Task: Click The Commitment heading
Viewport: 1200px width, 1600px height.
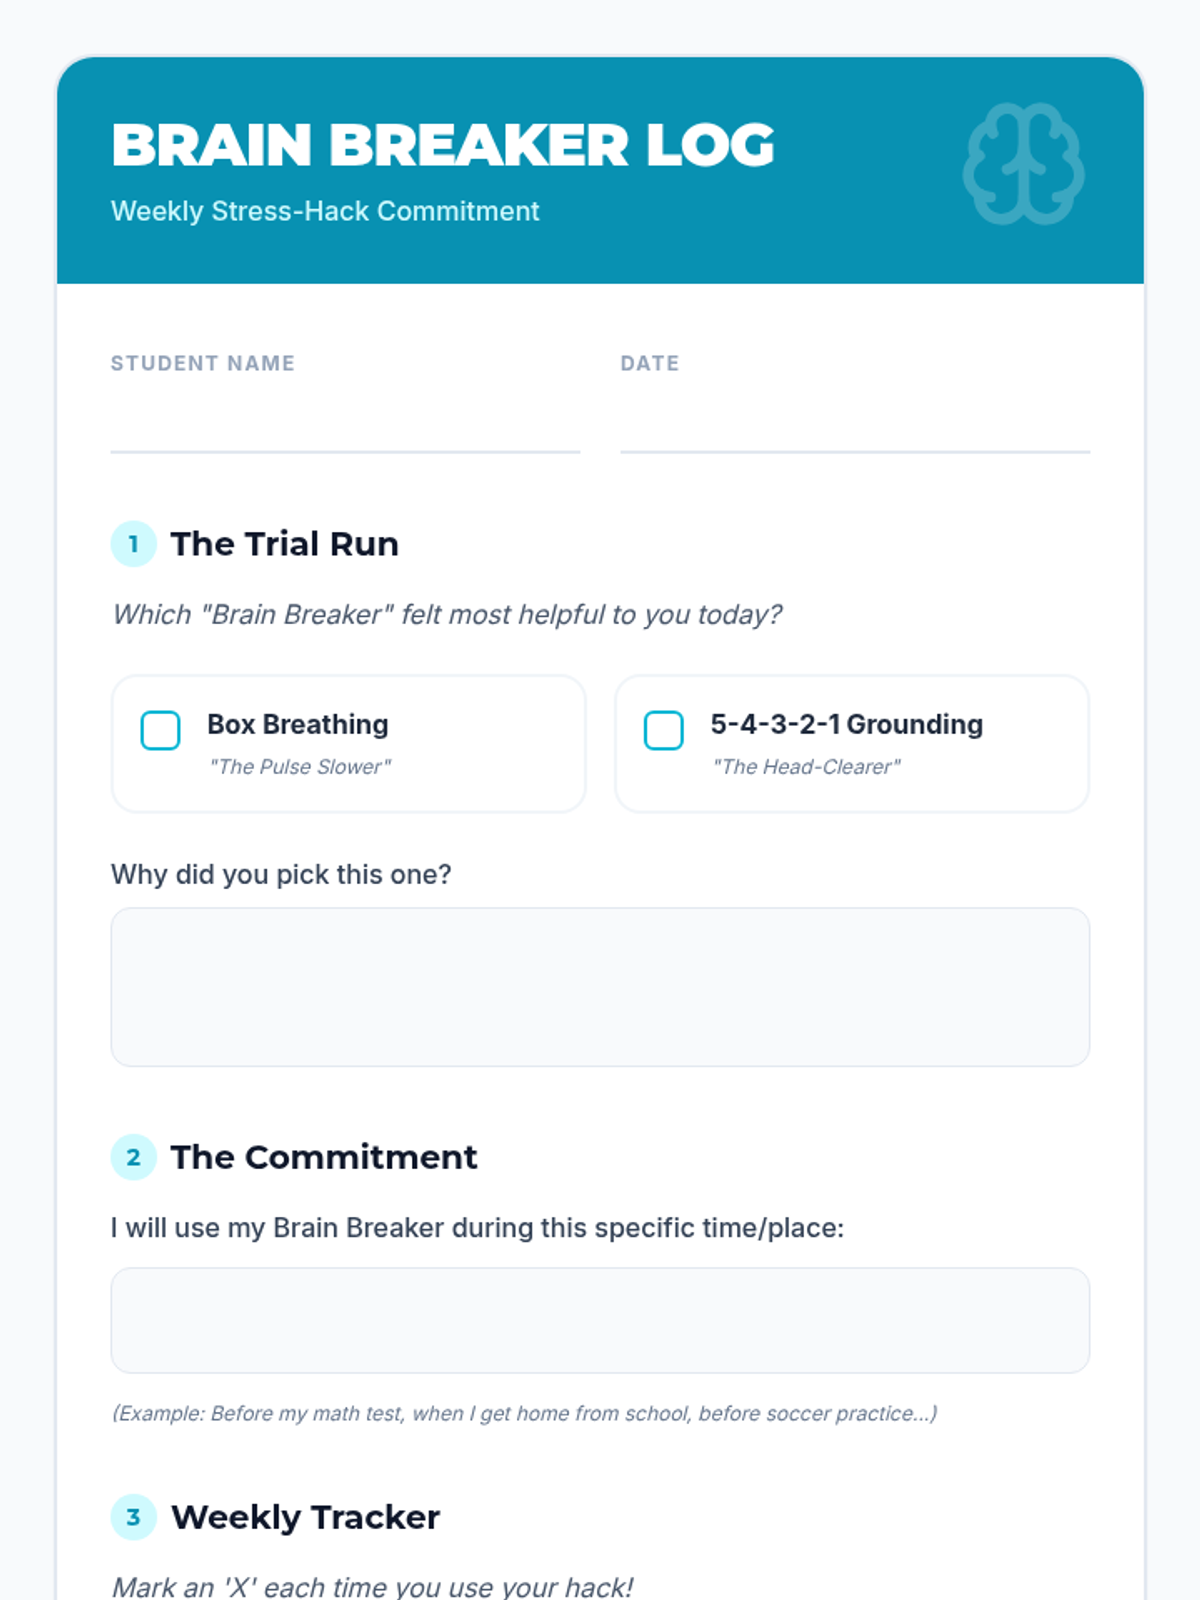Action: pyautogui.click(x=324, y=1157)
